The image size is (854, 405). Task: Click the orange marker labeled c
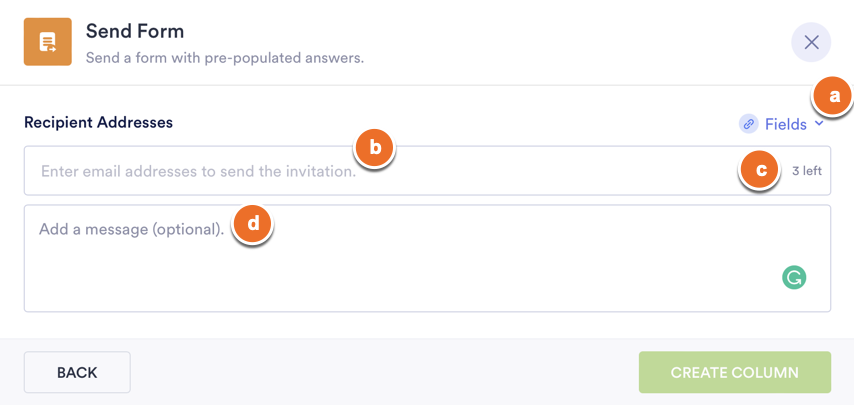click(x=761, y=171)
